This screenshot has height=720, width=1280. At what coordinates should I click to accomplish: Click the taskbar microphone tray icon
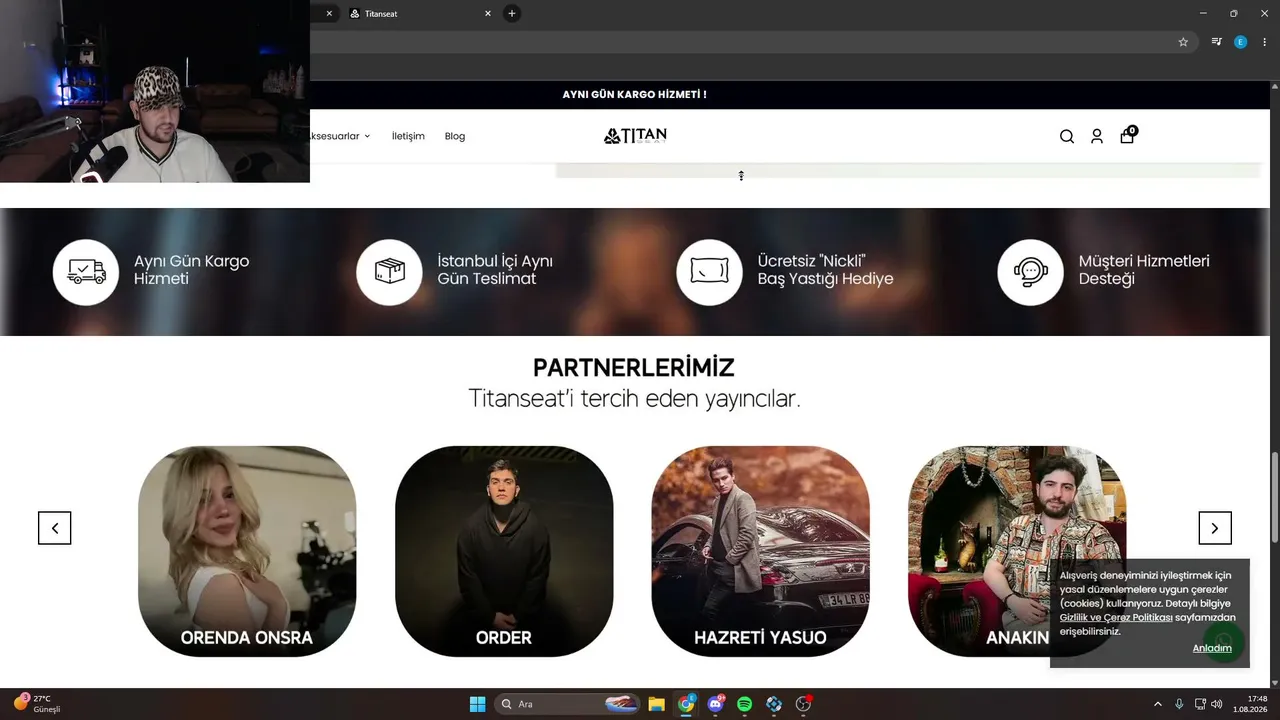tap(1180, 704)
